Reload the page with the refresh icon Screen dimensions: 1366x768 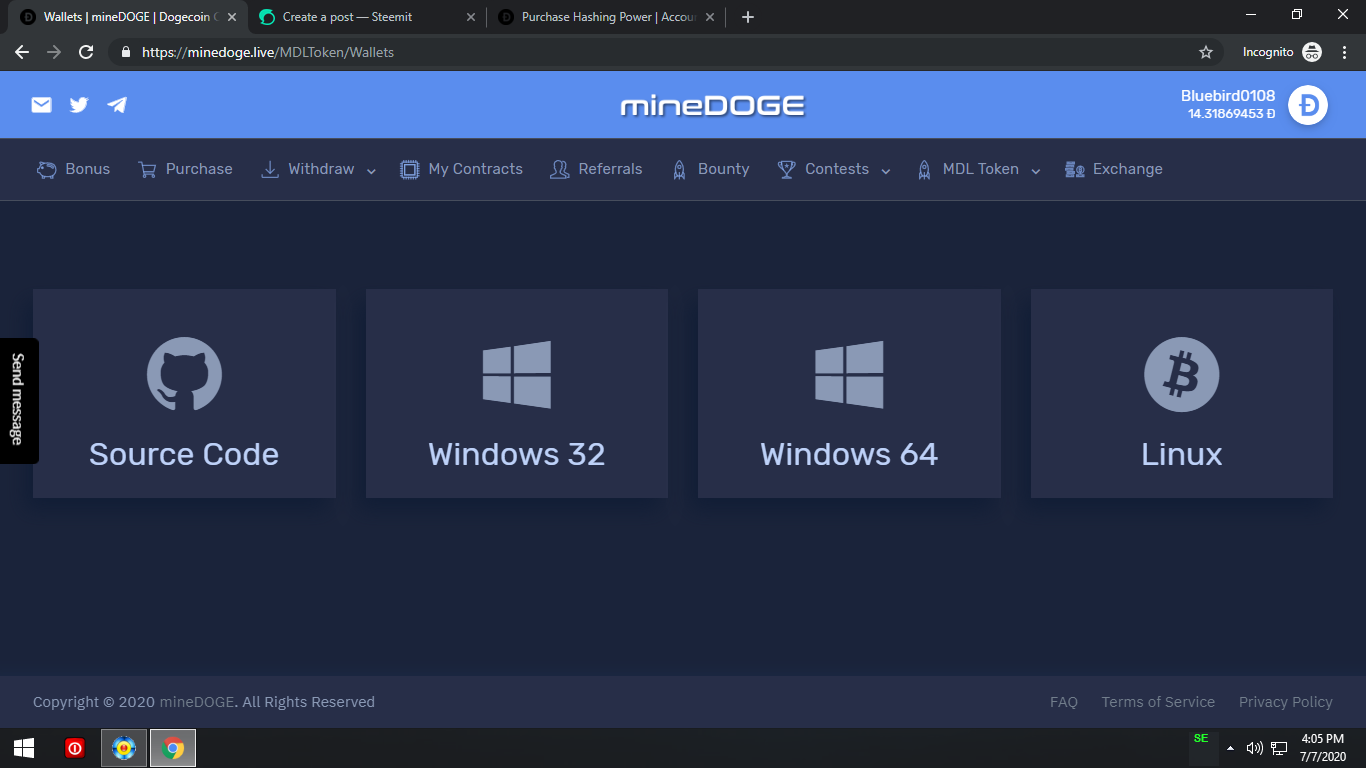click(86, 52)
